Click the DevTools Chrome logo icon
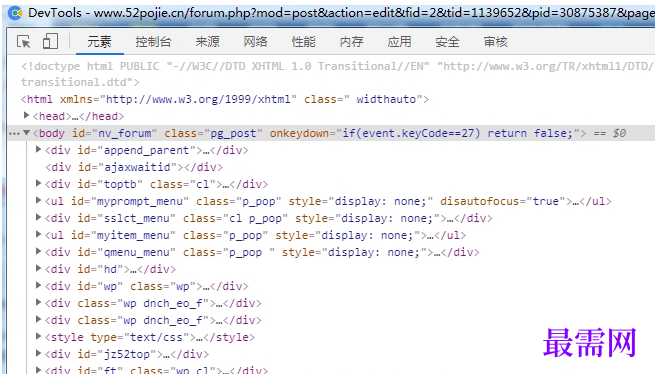 [15, 13]
